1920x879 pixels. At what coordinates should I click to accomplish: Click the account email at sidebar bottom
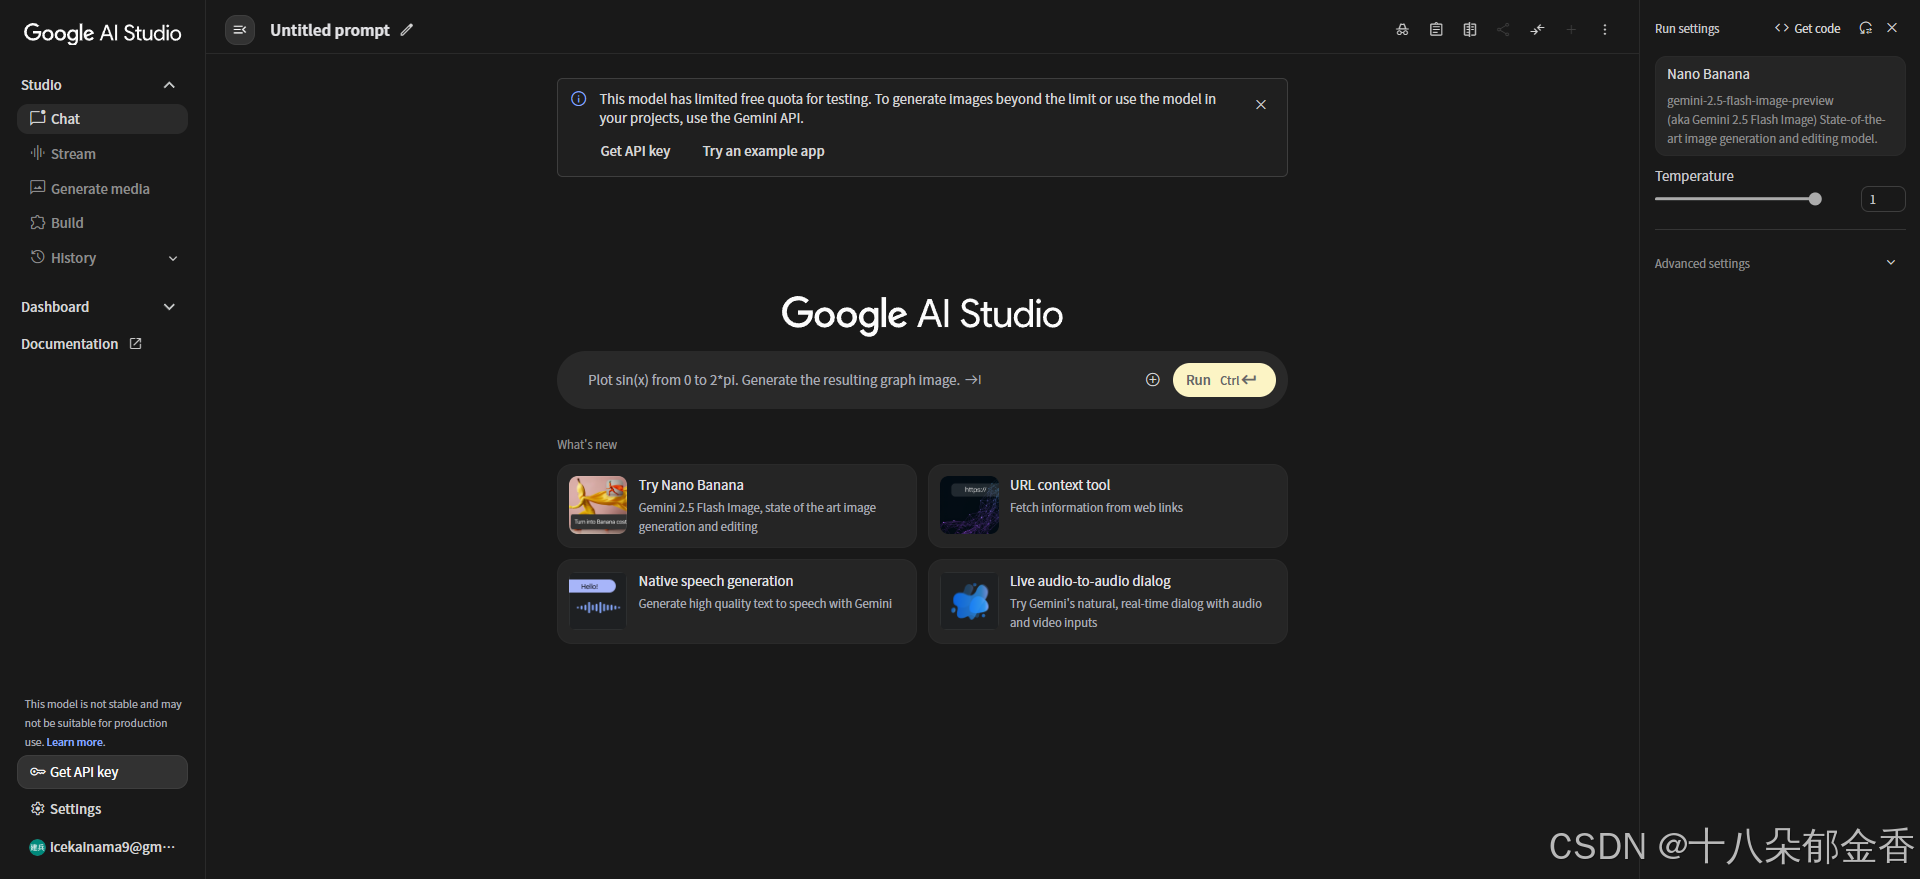(112, 847)
